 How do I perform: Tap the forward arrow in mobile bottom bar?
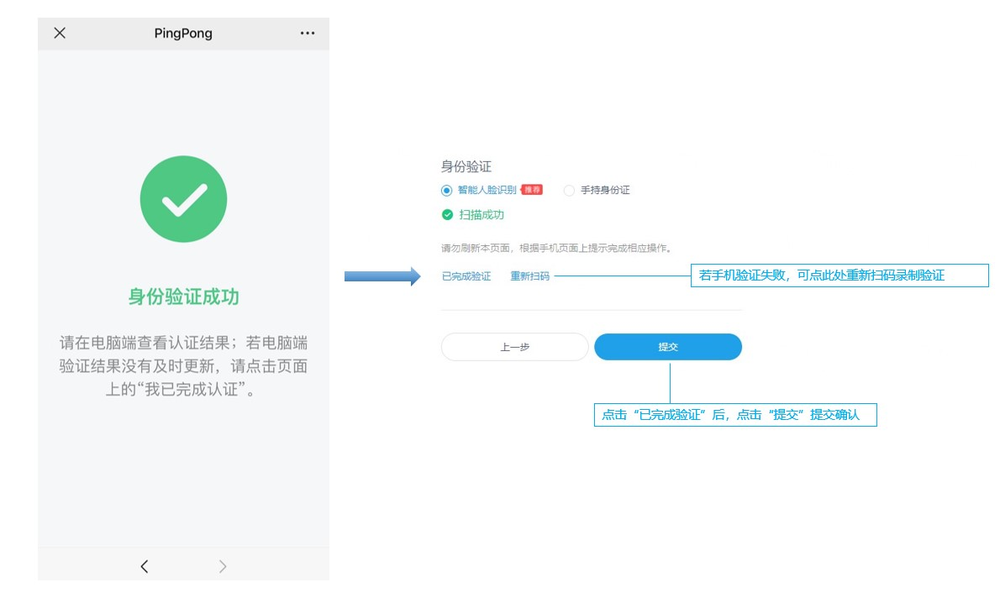tap(222, 566)
